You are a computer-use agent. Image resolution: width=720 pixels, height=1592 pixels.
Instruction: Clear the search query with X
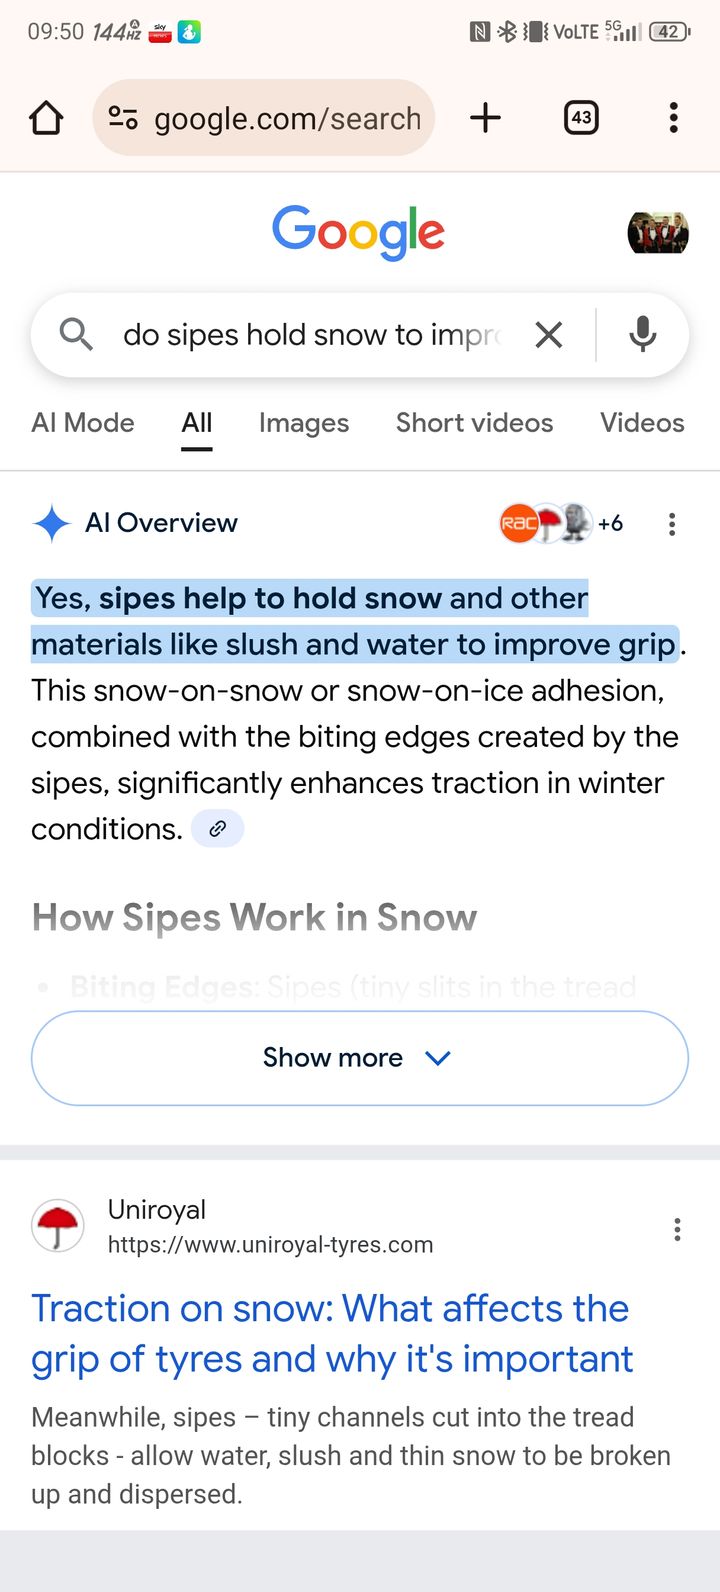tap(549, 335)
